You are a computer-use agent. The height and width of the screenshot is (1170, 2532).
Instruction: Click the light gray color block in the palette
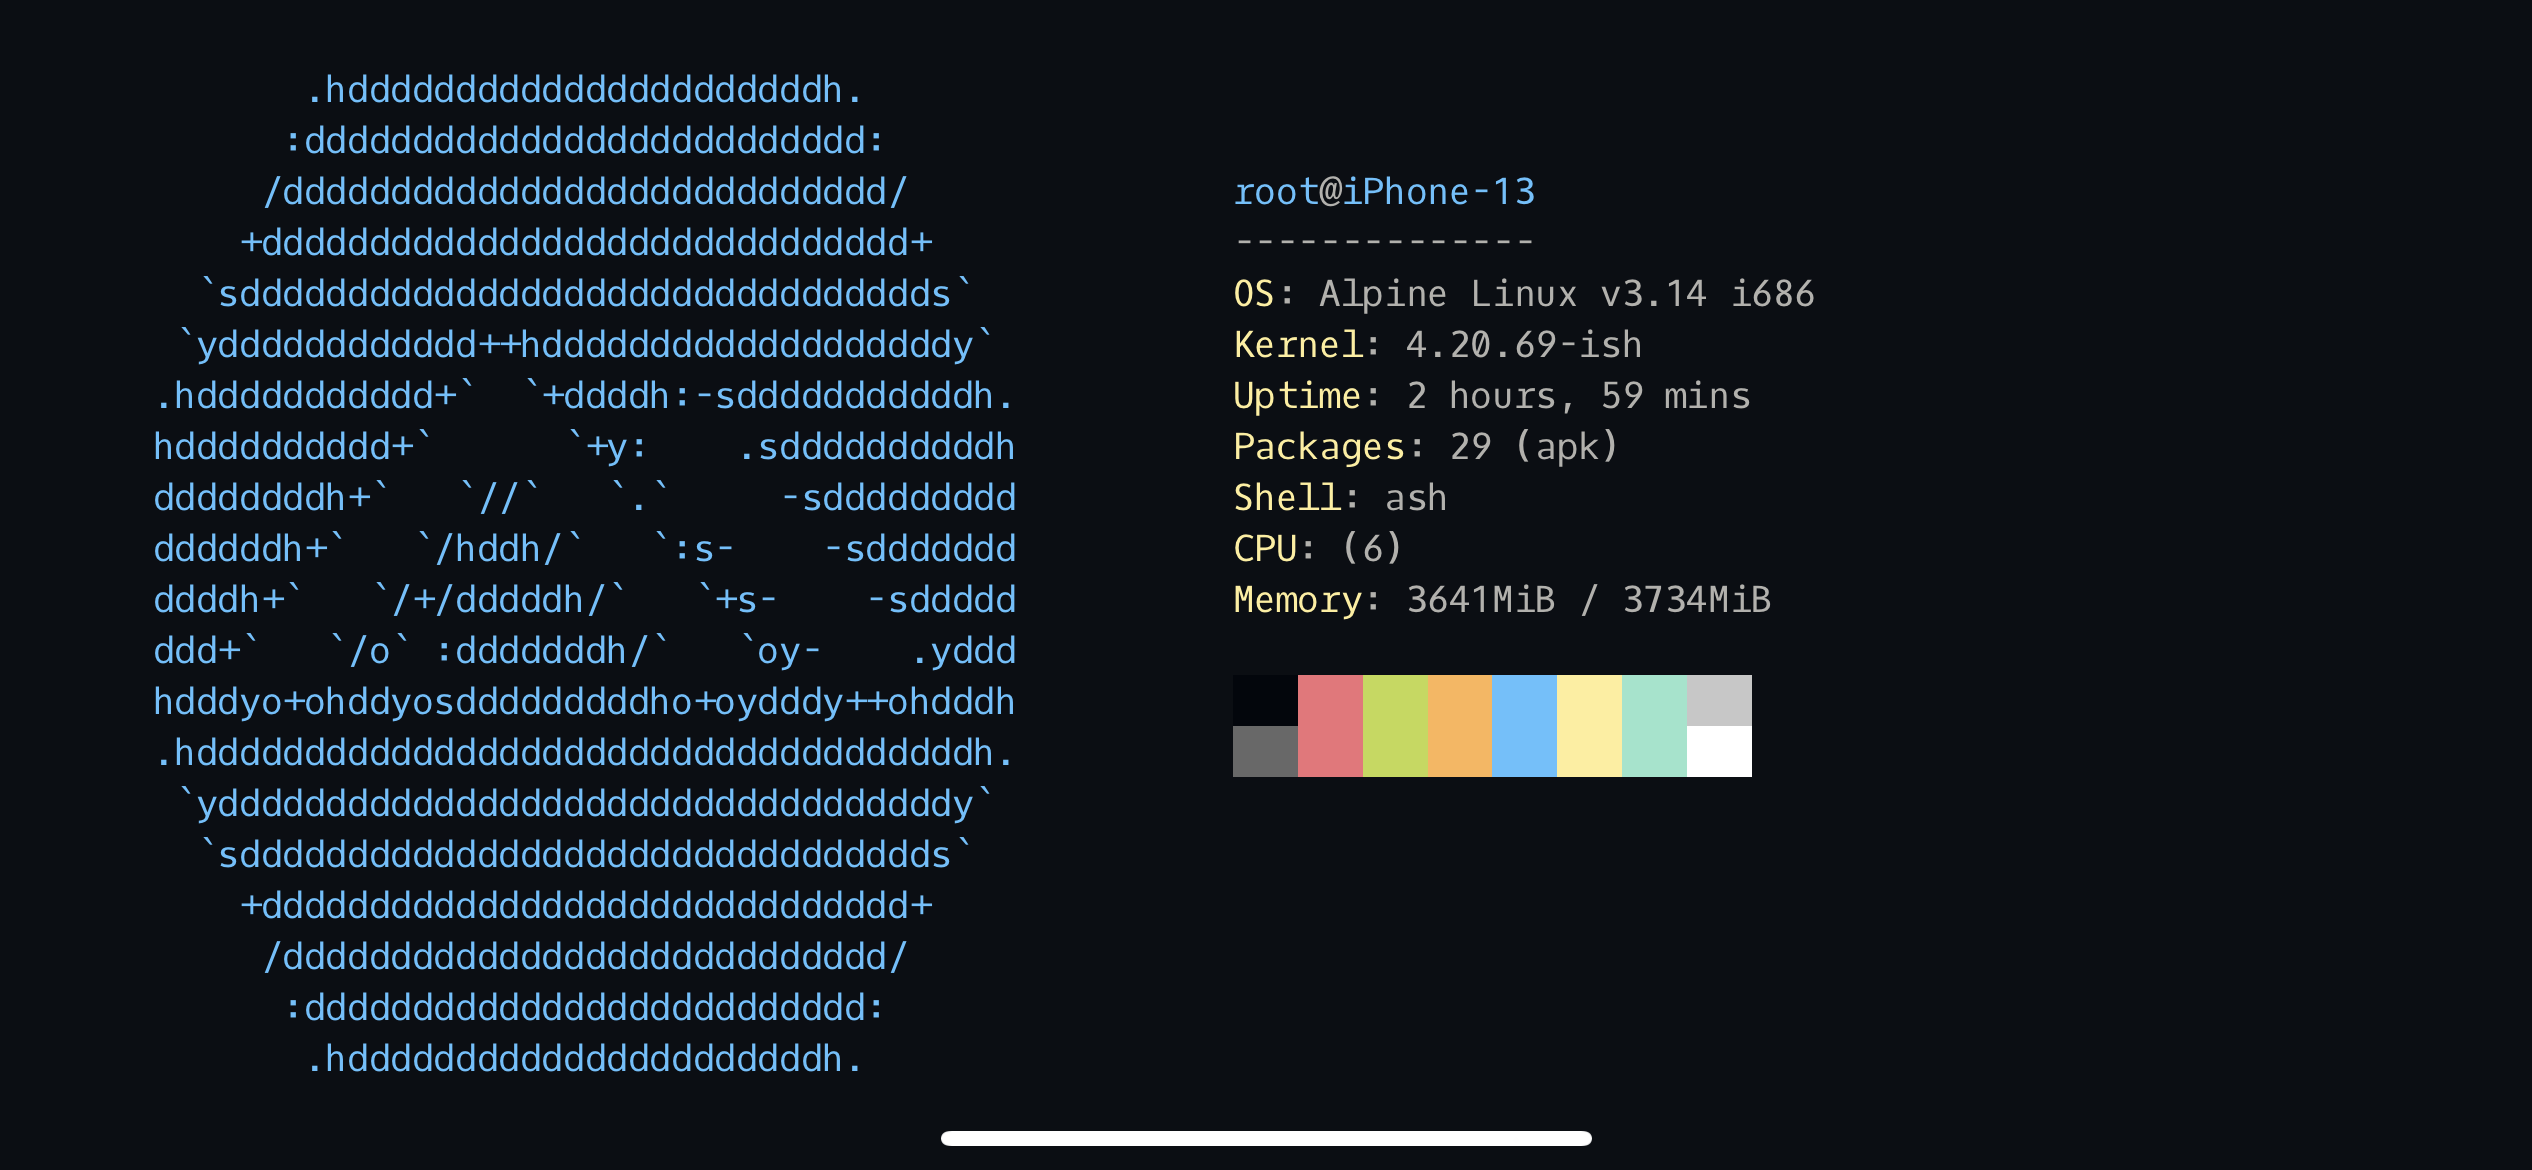pos(1719,700)
